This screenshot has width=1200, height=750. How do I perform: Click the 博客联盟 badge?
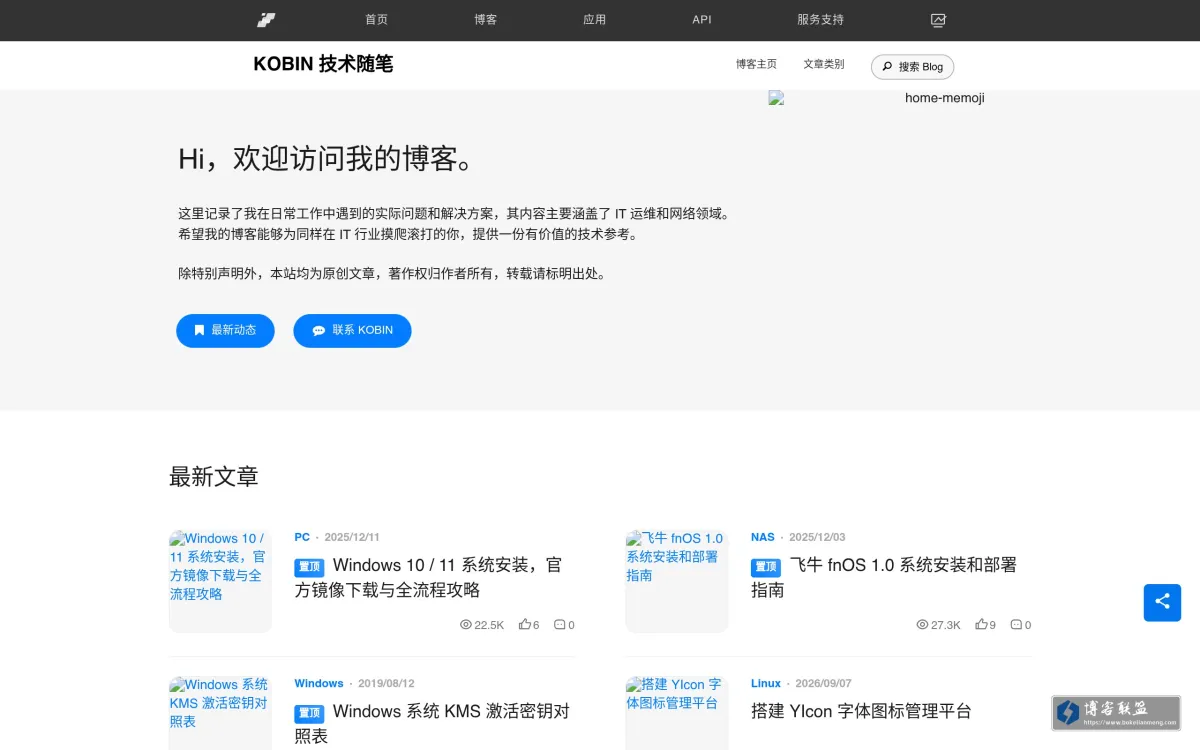click(x=1116, y=712)
